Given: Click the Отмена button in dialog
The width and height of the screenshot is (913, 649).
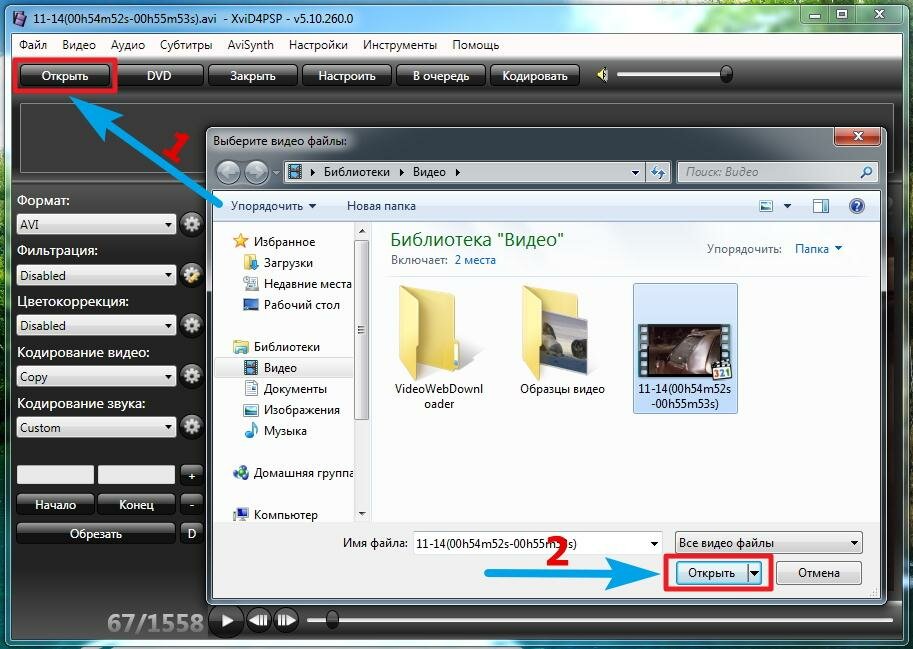Looking at the screenshot, I should [819, 573].
